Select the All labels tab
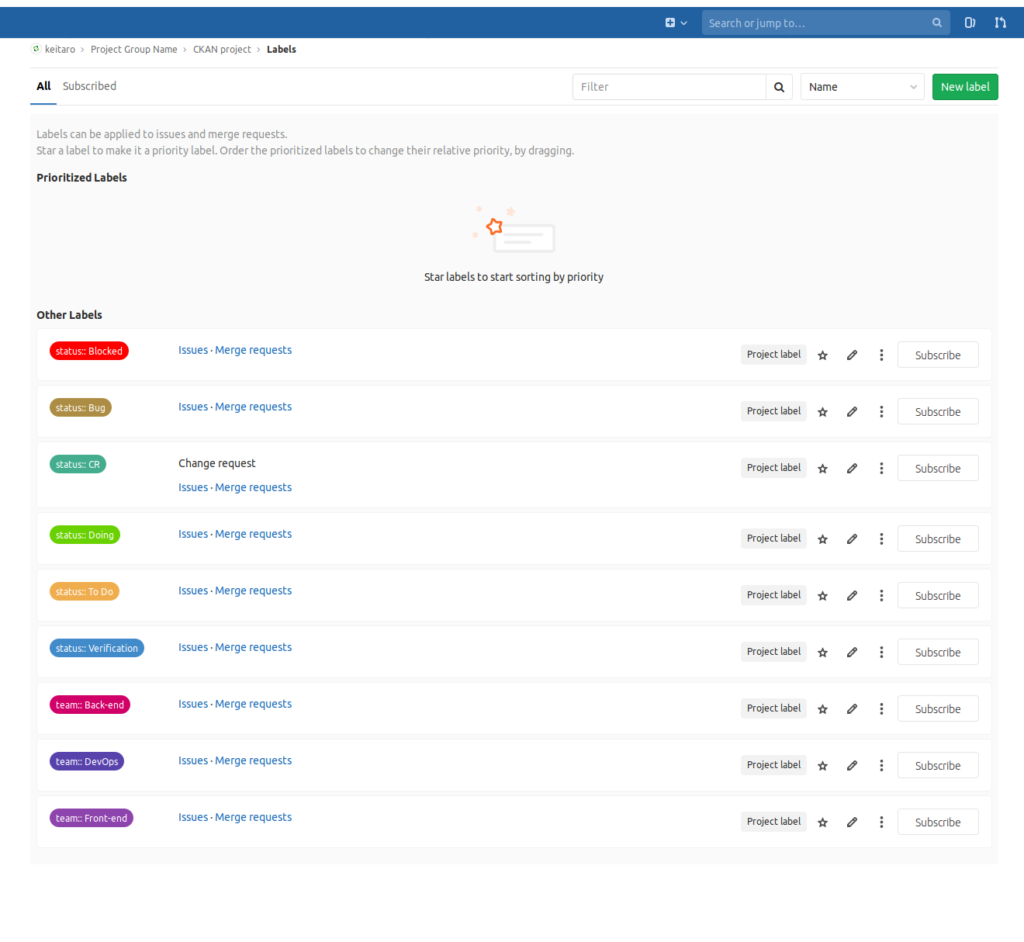Viewport: 1024px width, 942px height. (43, 86)
